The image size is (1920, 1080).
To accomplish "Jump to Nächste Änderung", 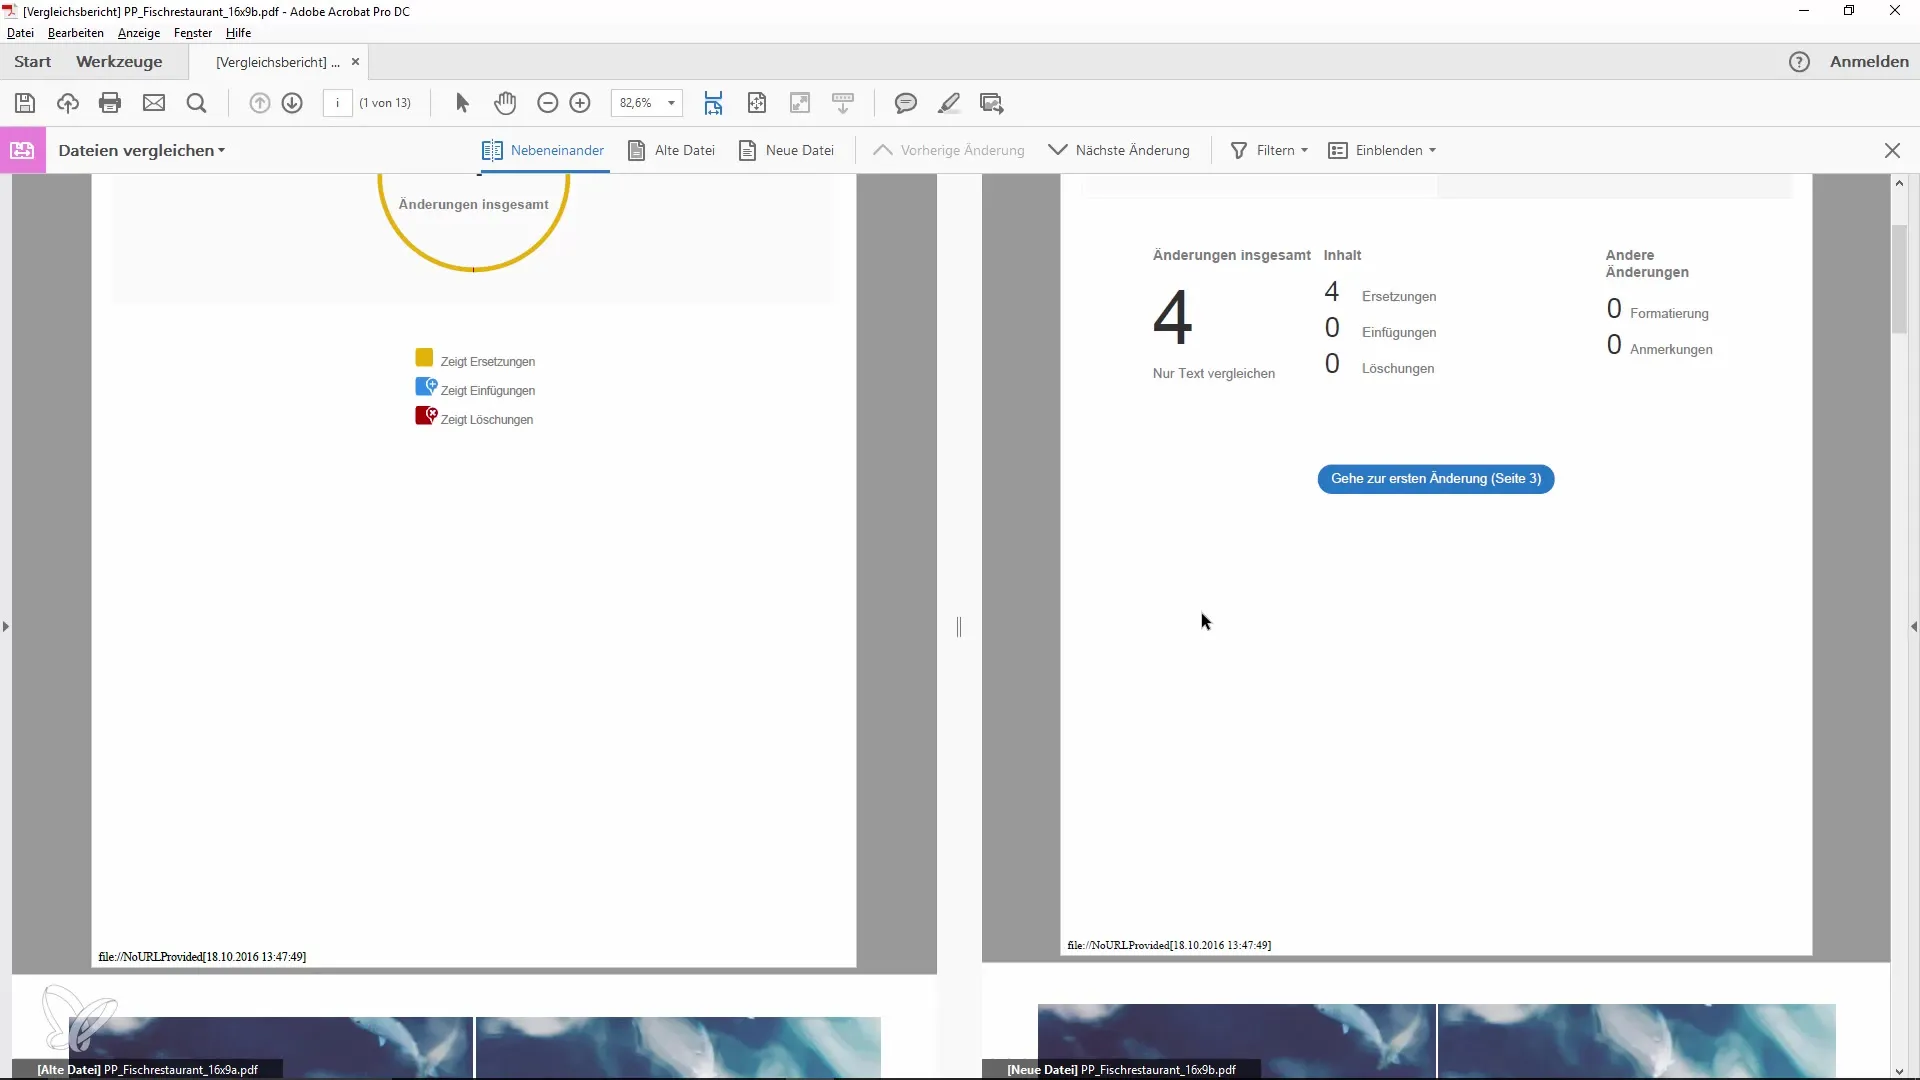I will coord(1118,150).
